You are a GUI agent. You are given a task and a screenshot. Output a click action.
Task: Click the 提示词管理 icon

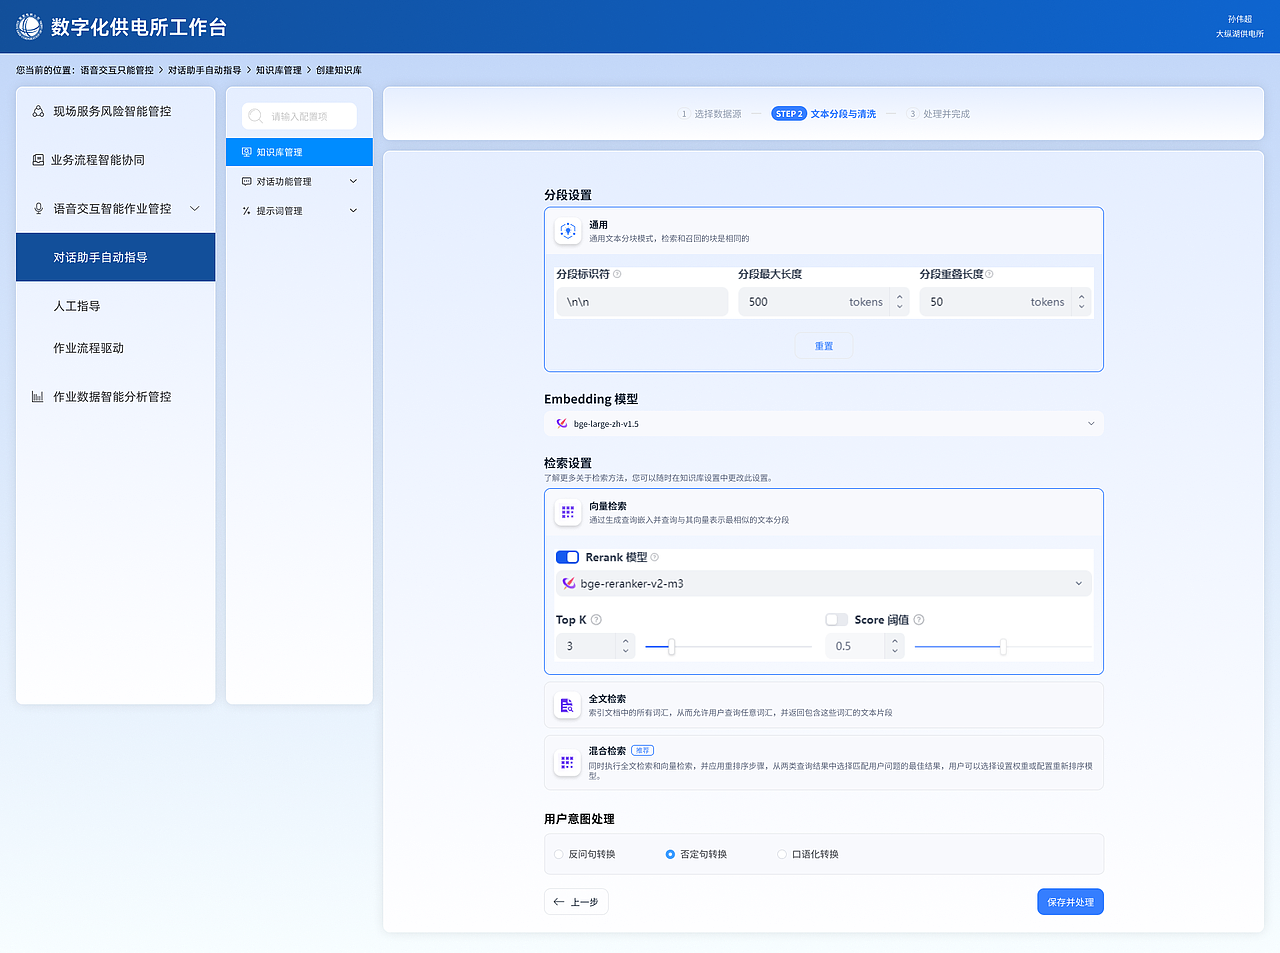pos(247,211)
